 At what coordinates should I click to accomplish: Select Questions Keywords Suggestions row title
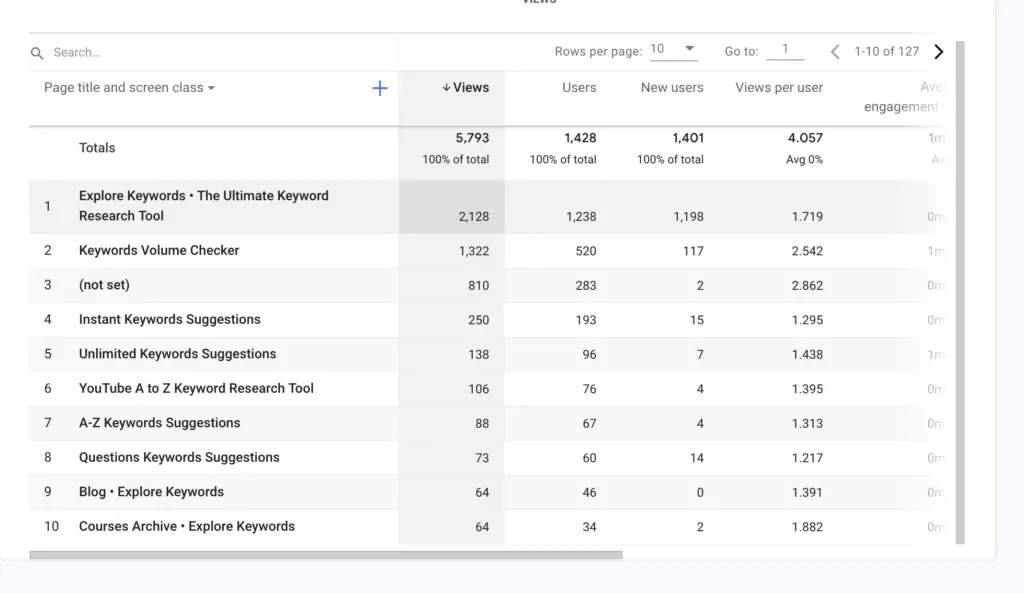pyautogui.click(x=179, y=457)
